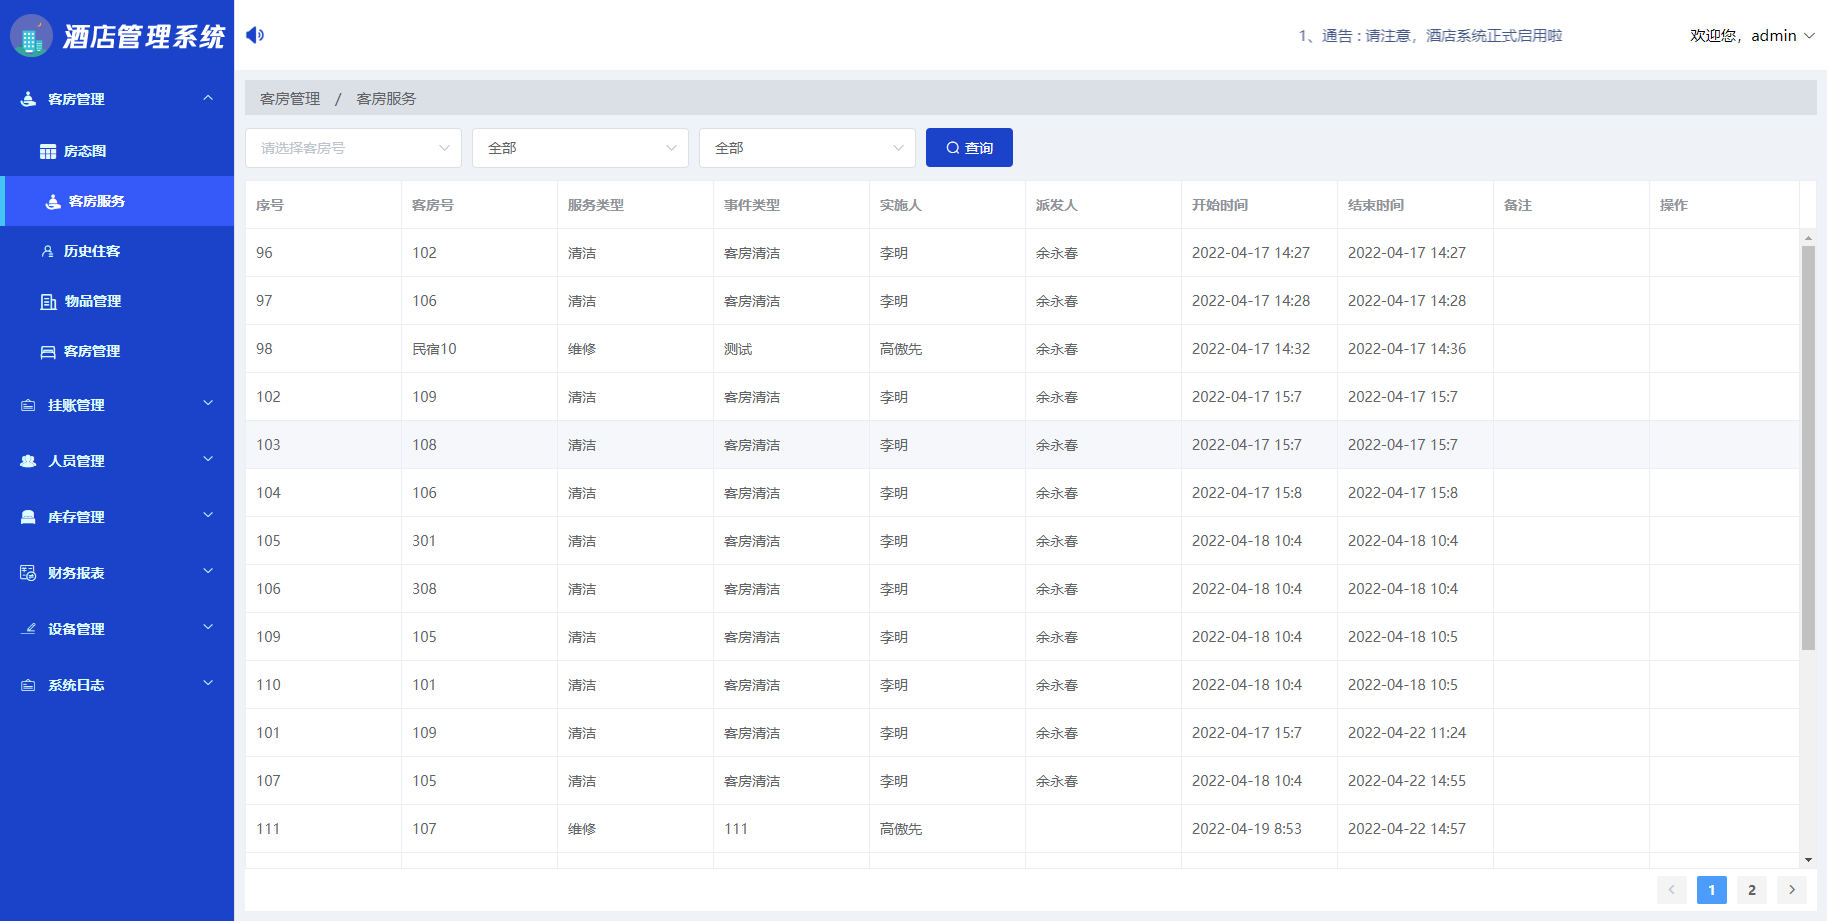Click the 挂账管理 wallet icon
Image resolution: width=1827 pixels, height=921 pixels.
pos(28,405)
